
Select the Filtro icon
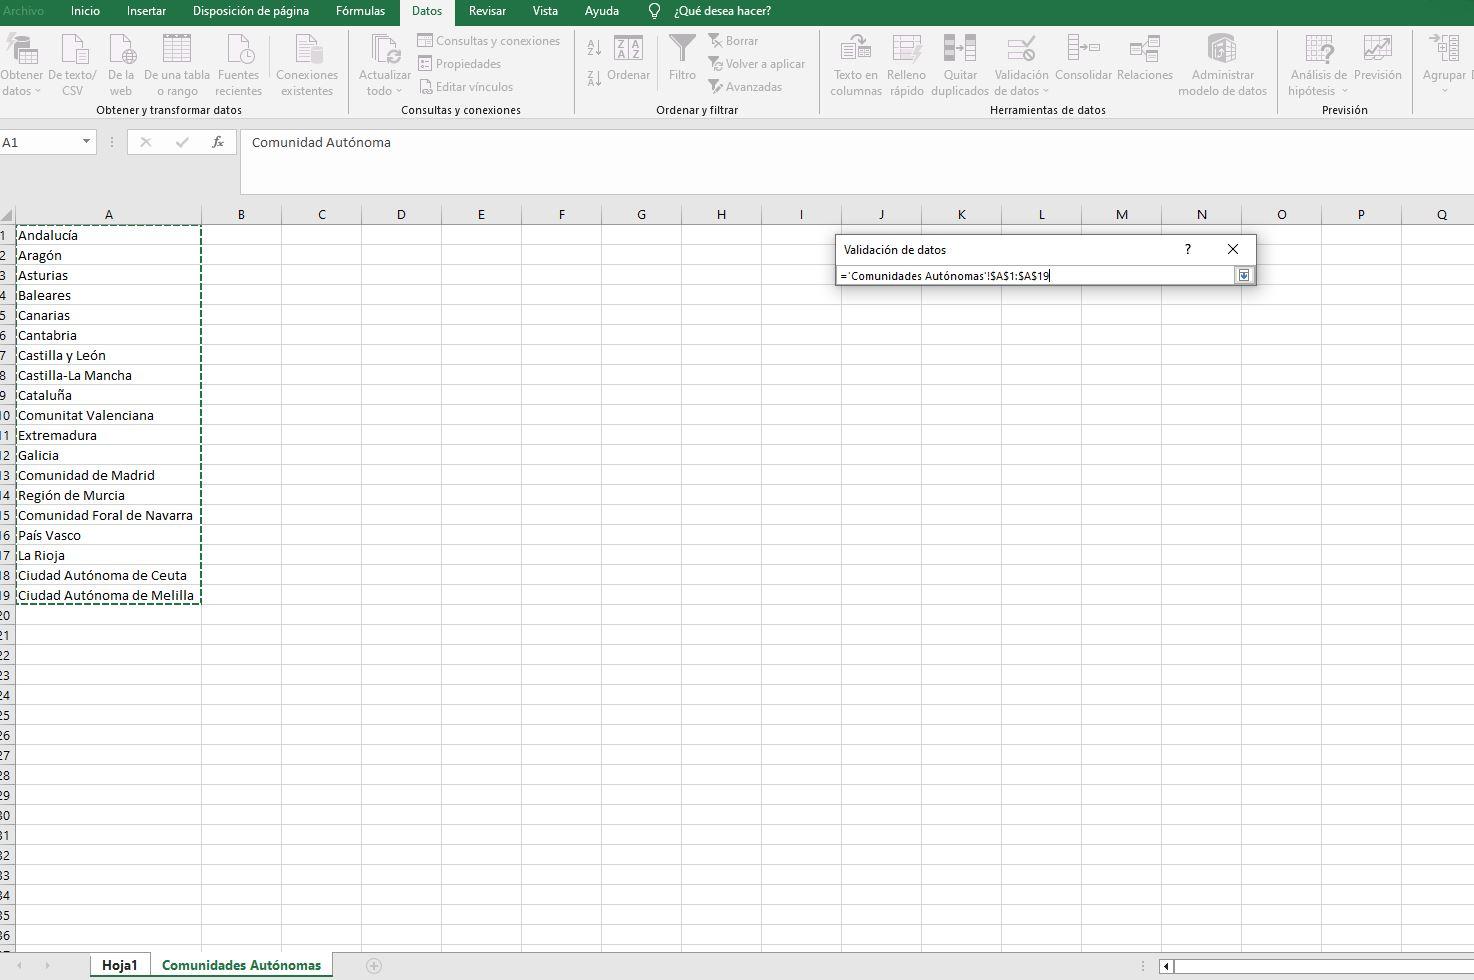point(681,60)
